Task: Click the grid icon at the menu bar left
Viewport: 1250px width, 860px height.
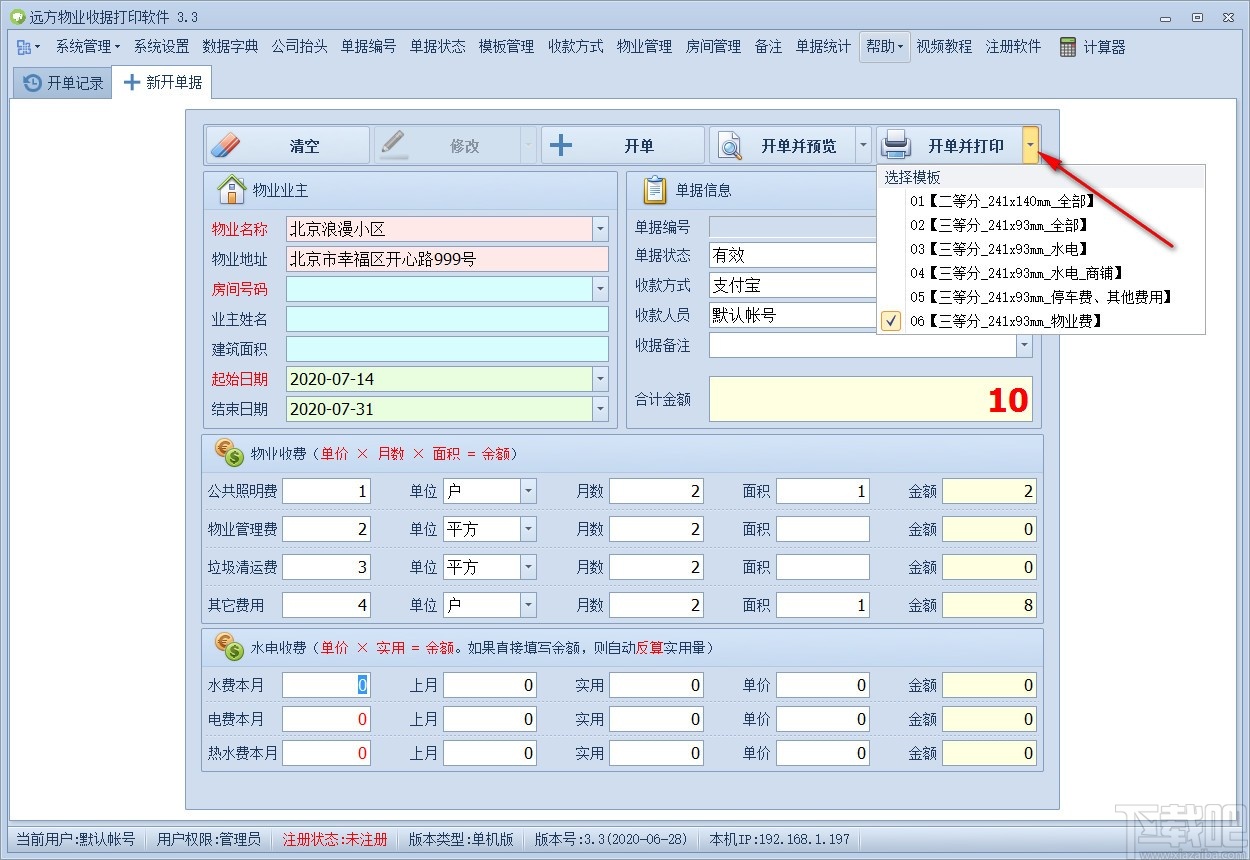Action: [x=25, y=46]
